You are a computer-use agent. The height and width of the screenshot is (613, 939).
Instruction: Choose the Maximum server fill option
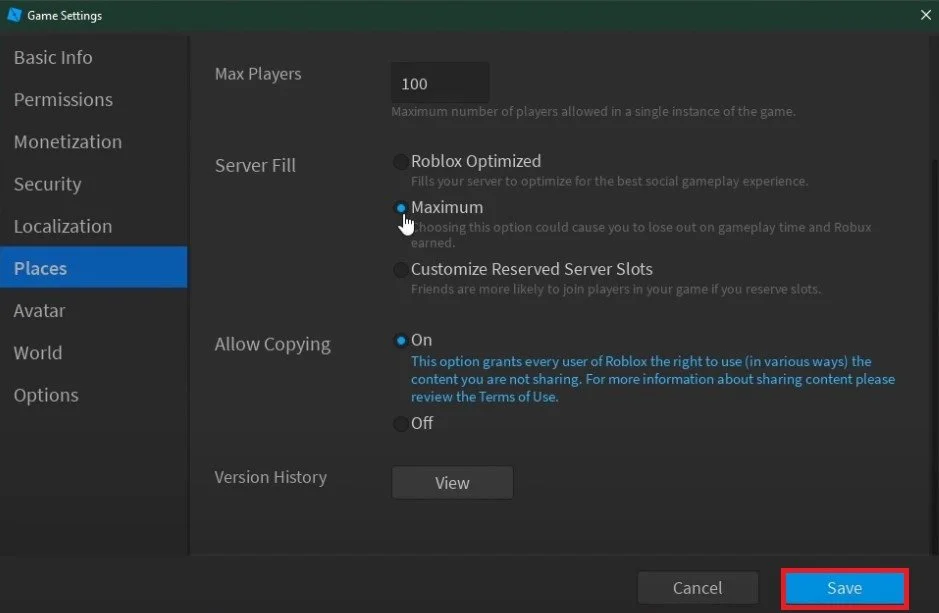[x=401, y=208]
